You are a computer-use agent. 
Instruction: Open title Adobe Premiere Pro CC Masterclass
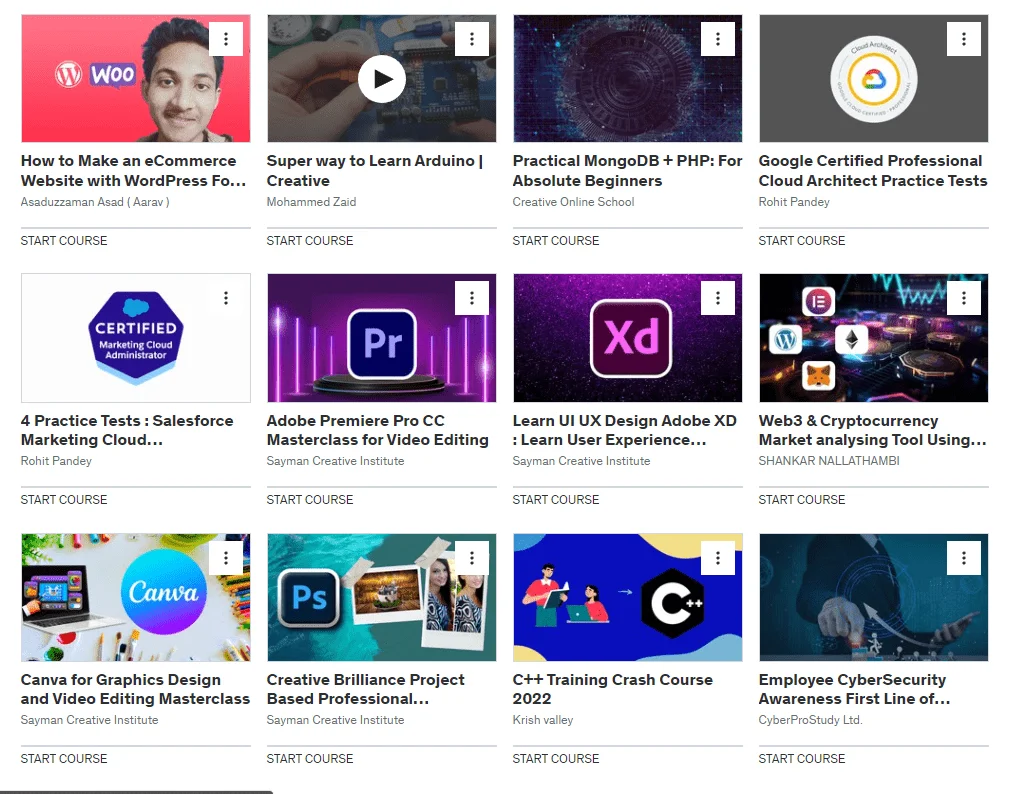377,430
